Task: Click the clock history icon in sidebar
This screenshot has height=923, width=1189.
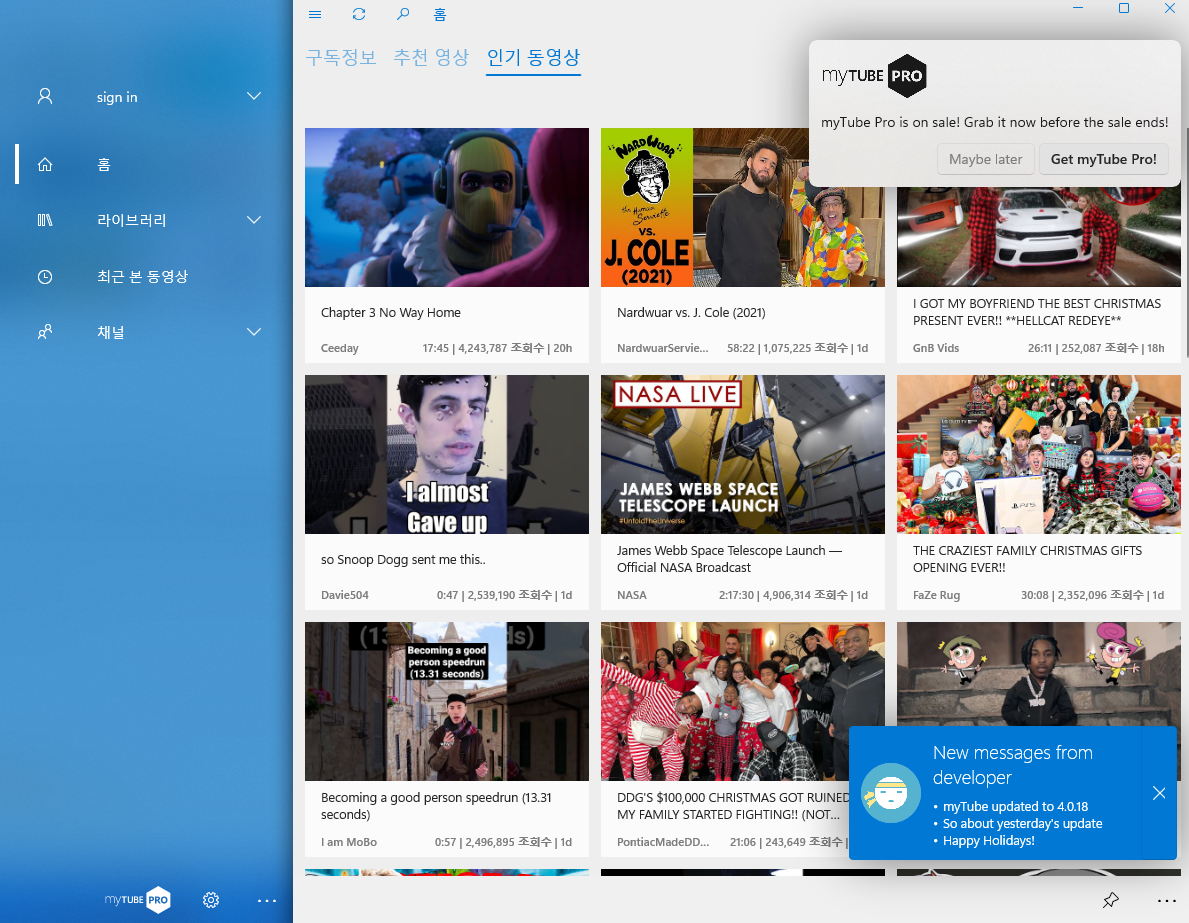Action: pyautogui.click(x=45, y=277)
